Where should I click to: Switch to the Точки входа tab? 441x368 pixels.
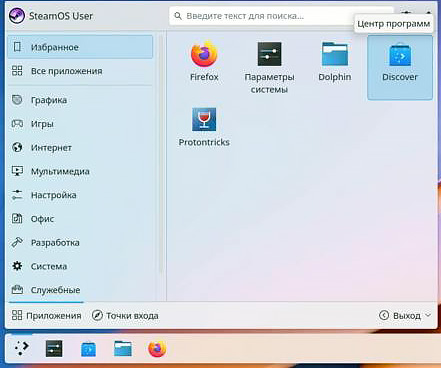(125, 315)
